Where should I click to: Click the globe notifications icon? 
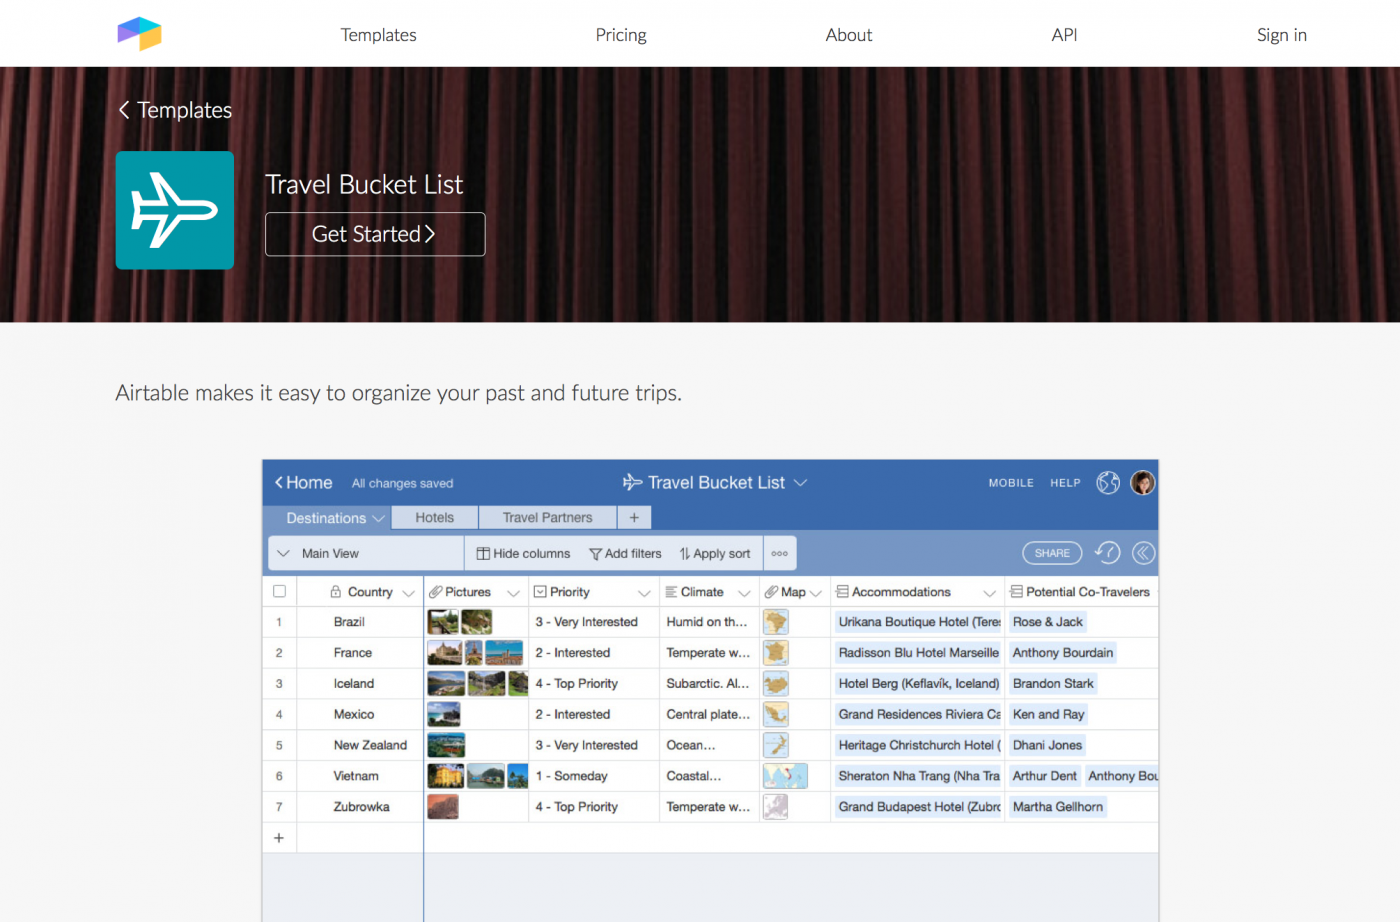1108,483
